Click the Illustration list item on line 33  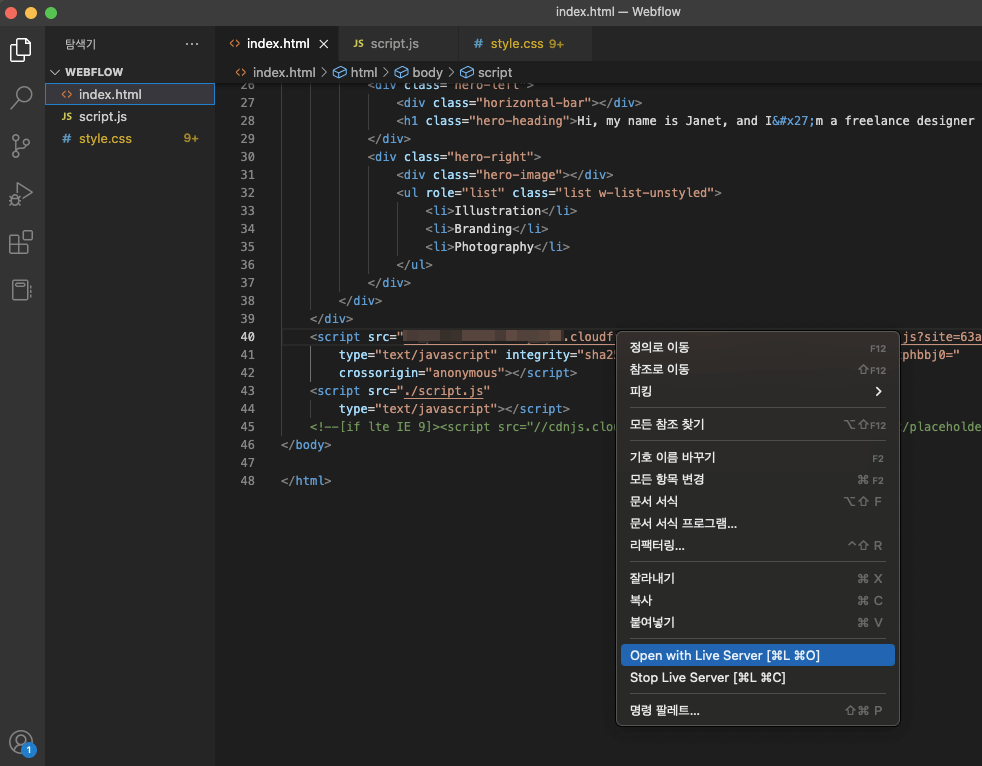coord(497,211)
